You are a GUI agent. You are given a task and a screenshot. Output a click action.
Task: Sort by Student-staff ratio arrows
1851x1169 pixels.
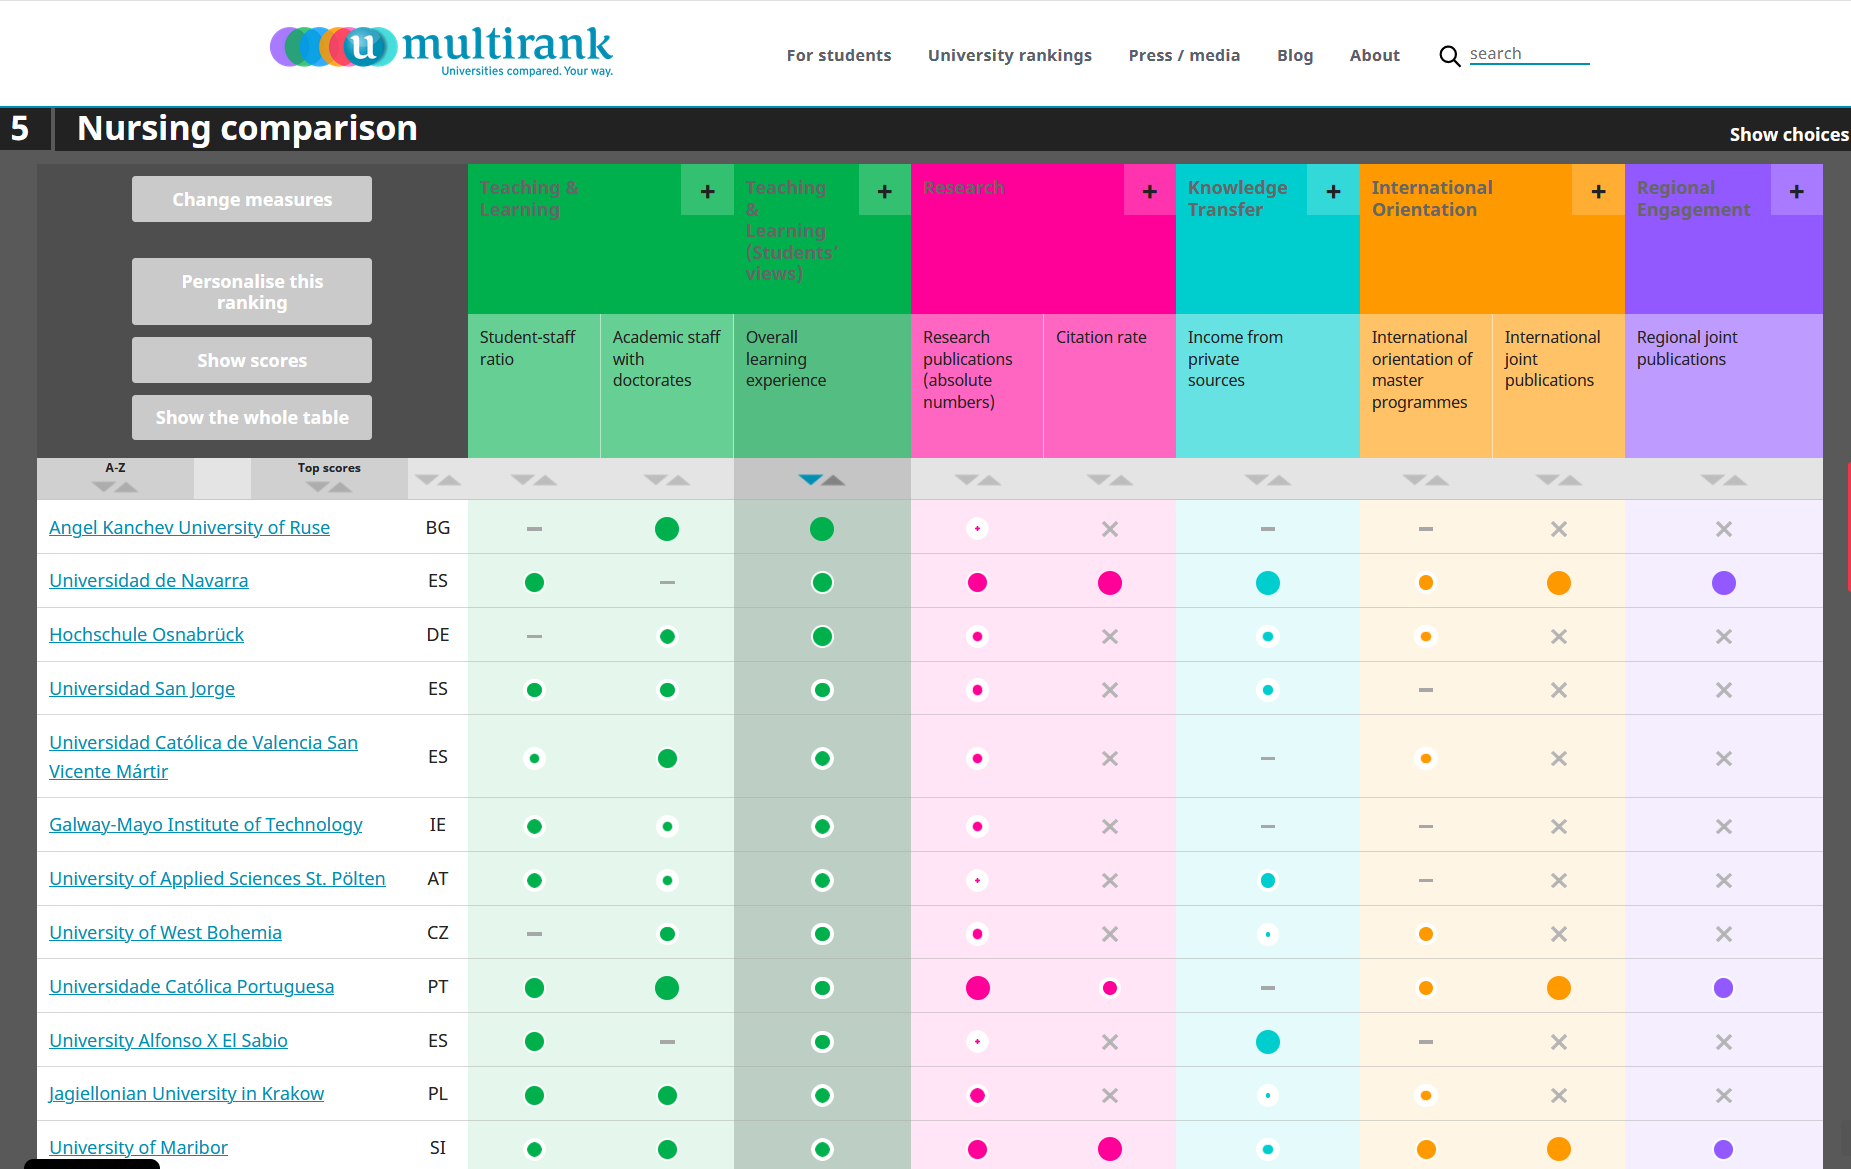[x=533, y=480]
